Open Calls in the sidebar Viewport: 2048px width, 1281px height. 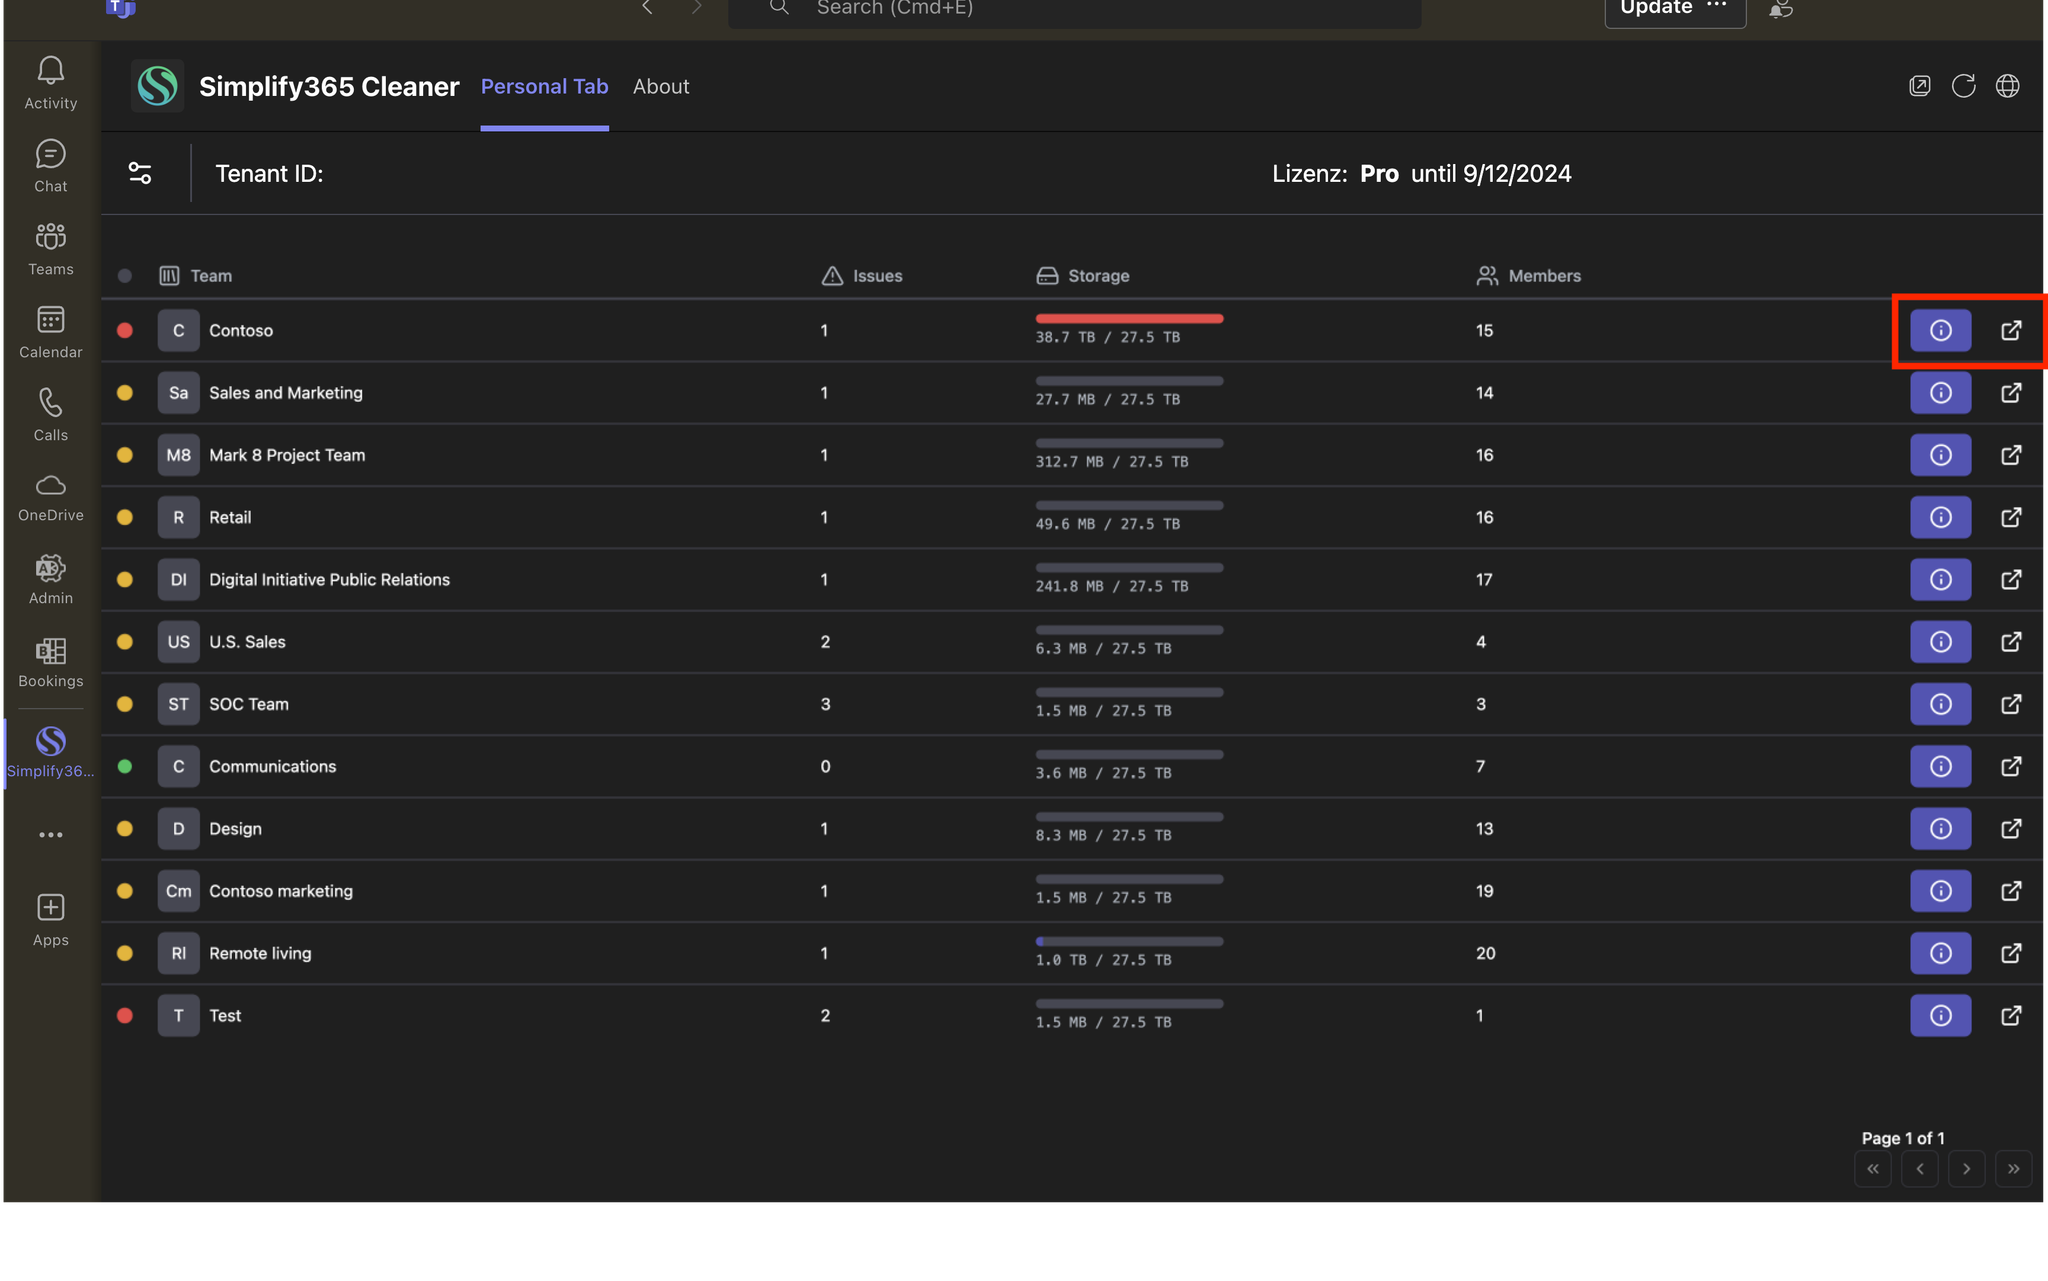51,415
